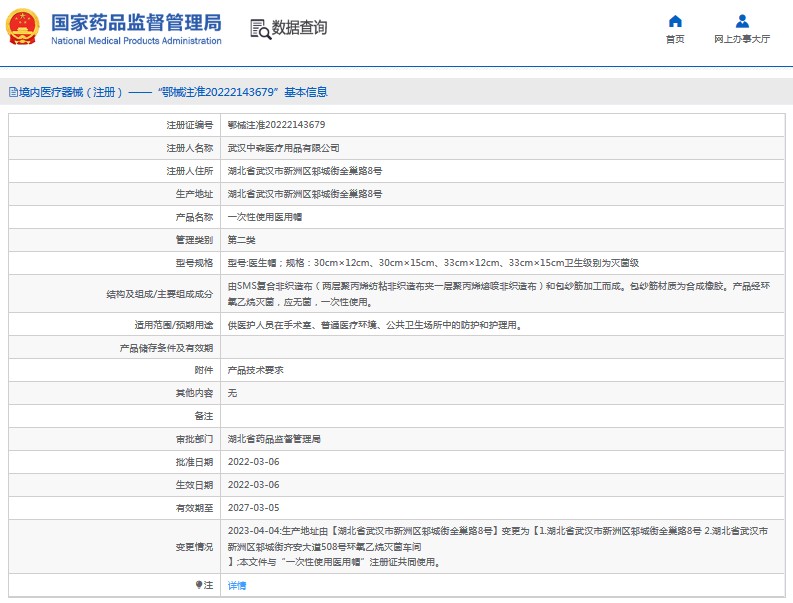This screenshot has height=603, width=793.
Task: Open the 数据查询 search icon
Action: click(x=260, y=29)
